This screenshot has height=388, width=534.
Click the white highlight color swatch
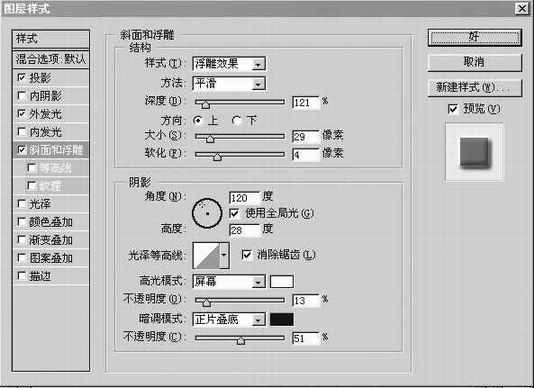282,282
